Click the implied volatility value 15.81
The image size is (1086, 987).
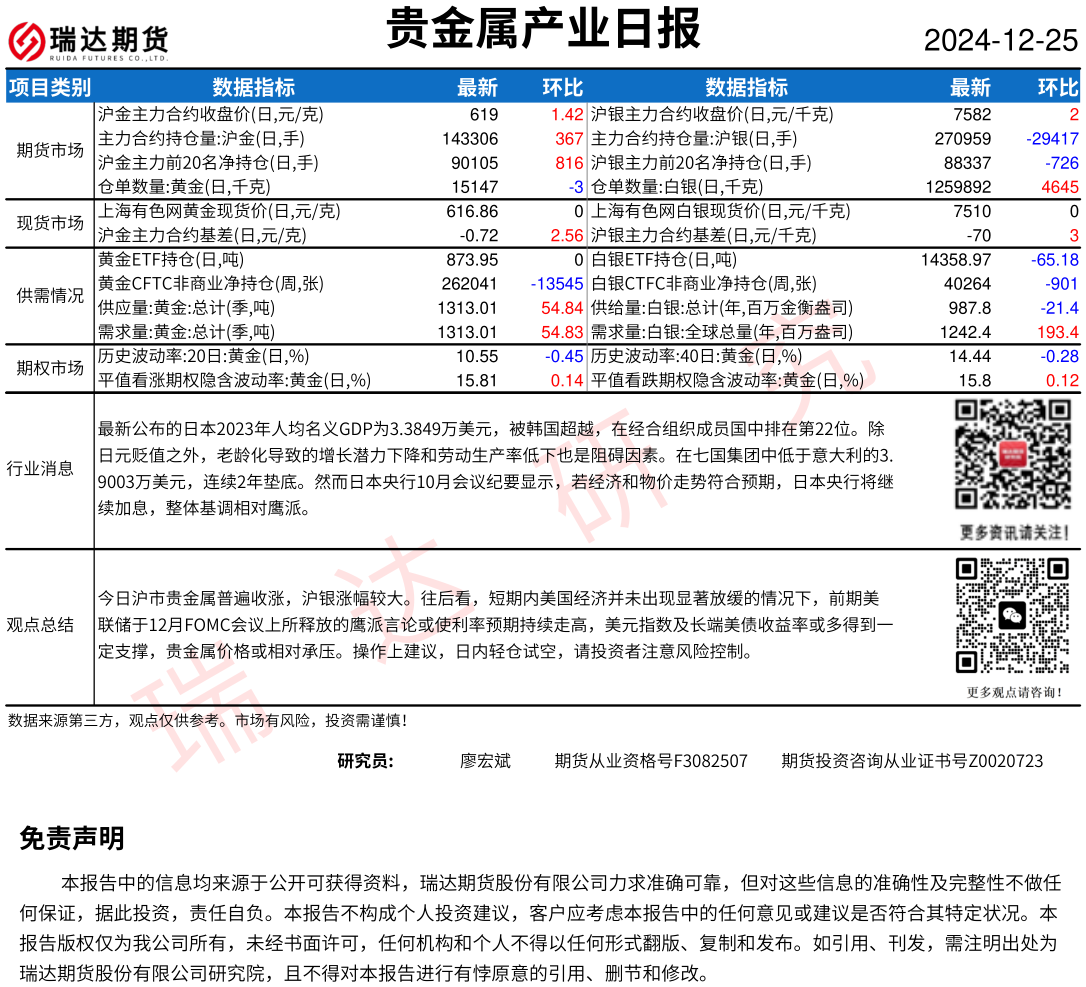click(x=477, y=382)
